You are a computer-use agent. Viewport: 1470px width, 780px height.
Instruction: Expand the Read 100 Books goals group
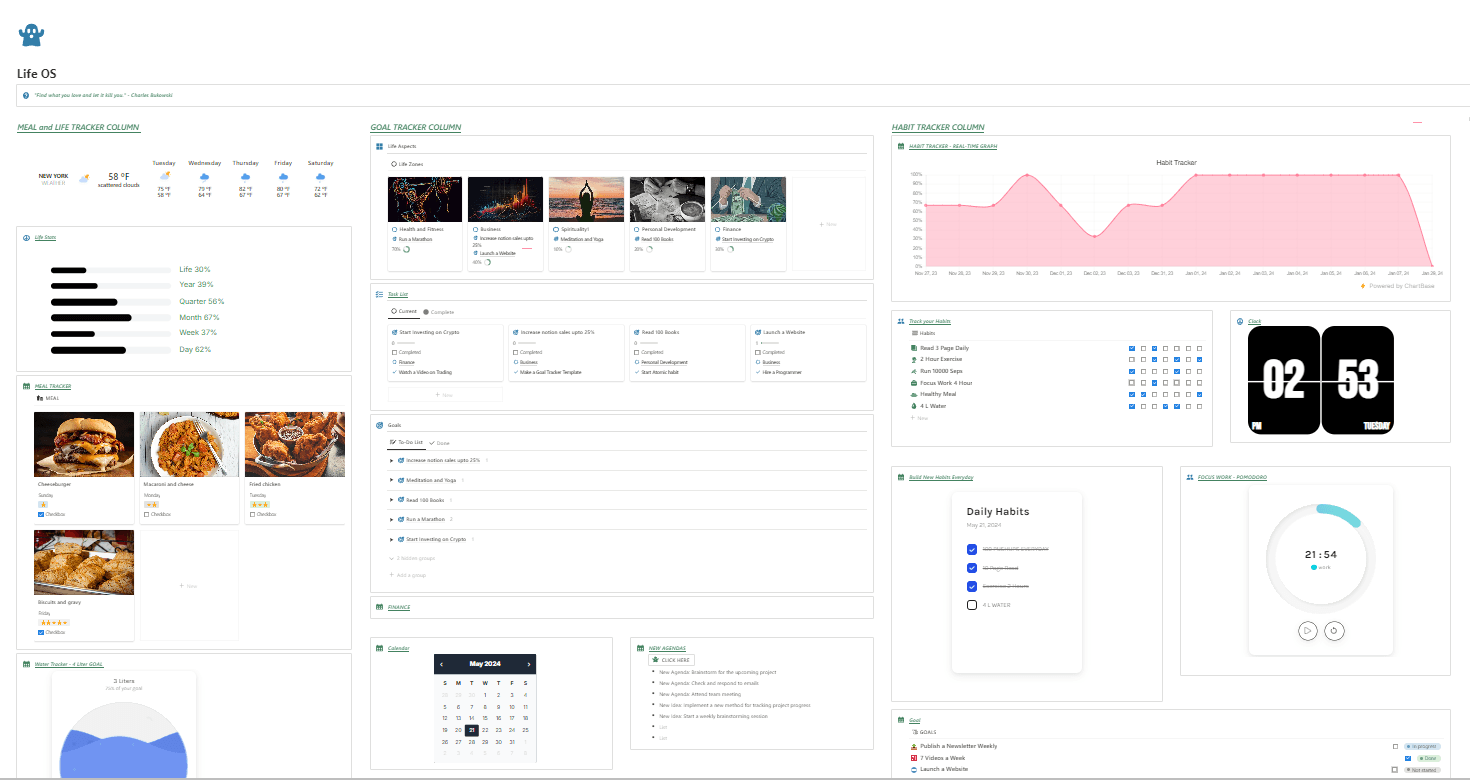[x=392, y=499]
